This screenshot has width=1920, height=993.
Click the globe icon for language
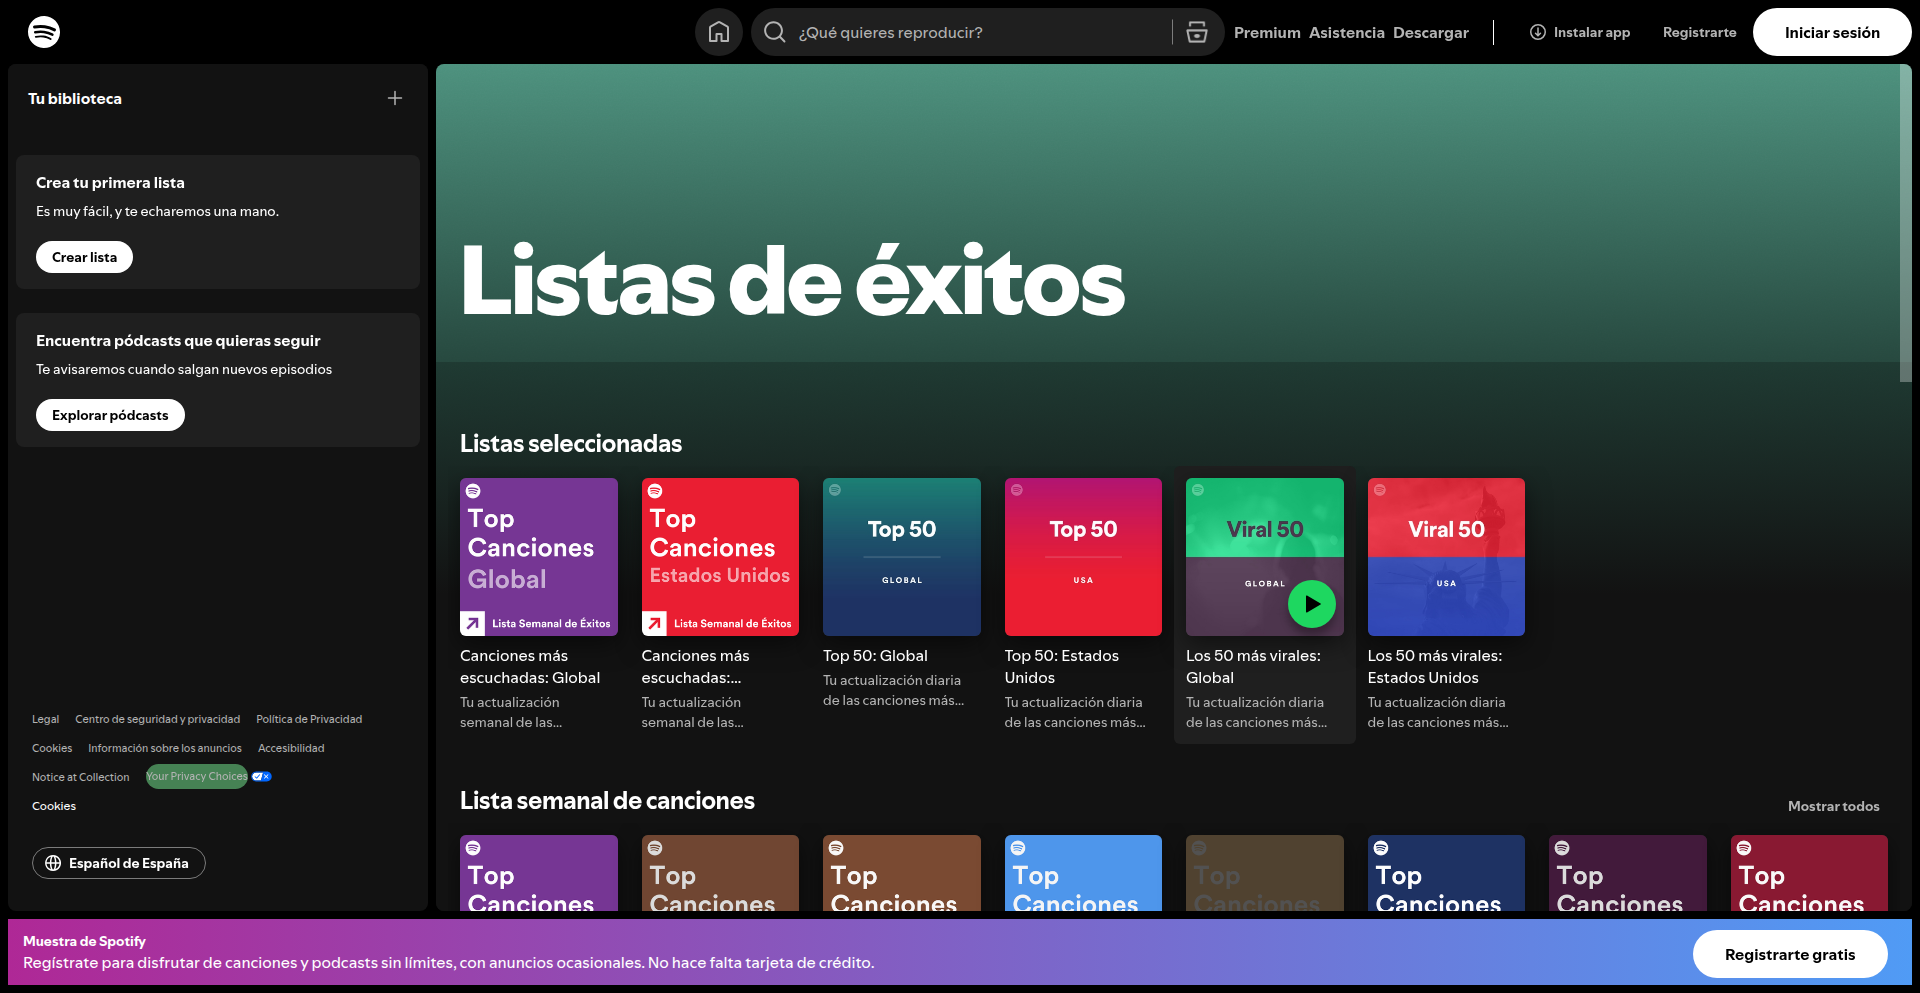point(54,863)
